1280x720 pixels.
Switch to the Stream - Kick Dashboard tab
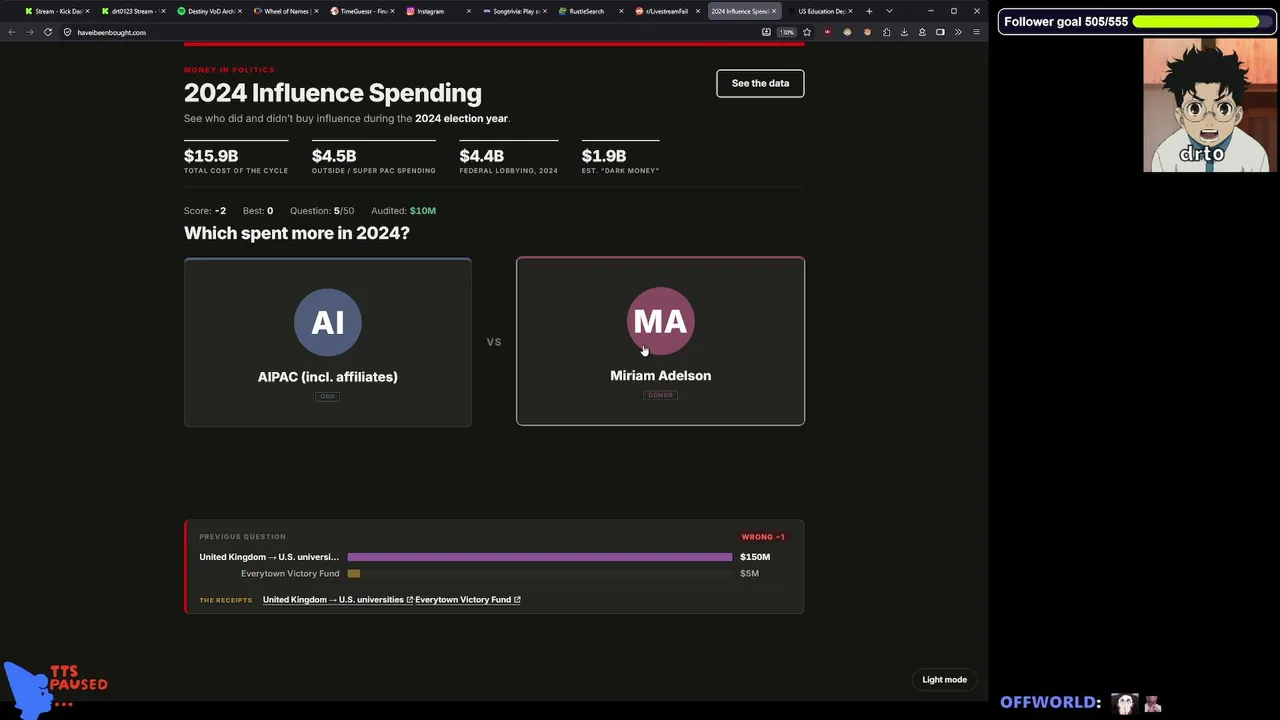tap(58, 11)
